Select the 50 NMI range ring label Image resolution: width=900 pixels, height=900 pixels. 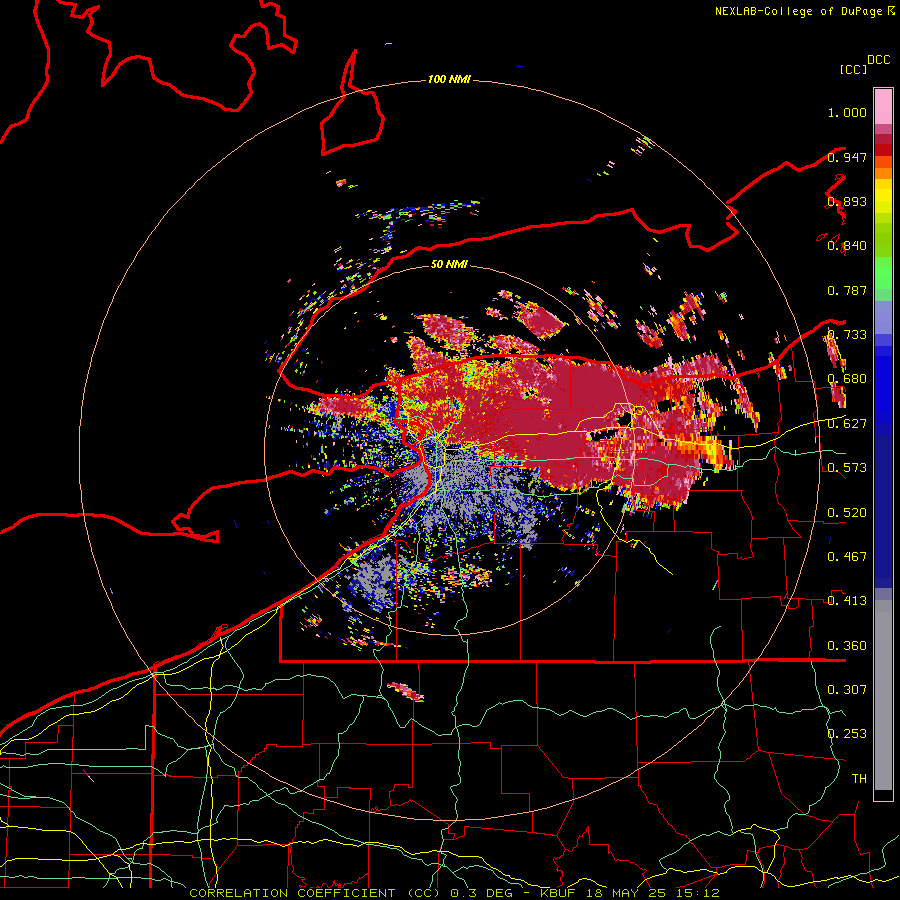click(449, 264)
